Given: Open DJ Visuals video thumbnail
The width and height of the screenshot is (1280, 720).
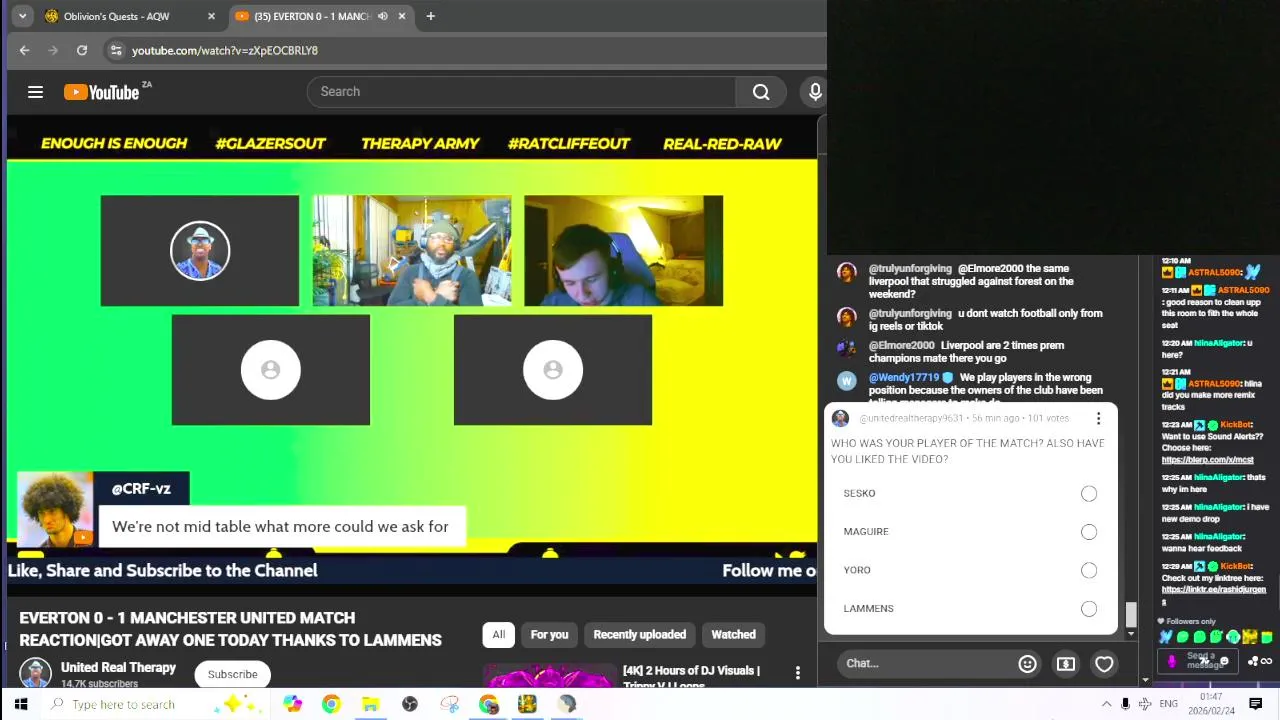Looking at the screenshot, I should pyautogui.click(x=548, y=676).
